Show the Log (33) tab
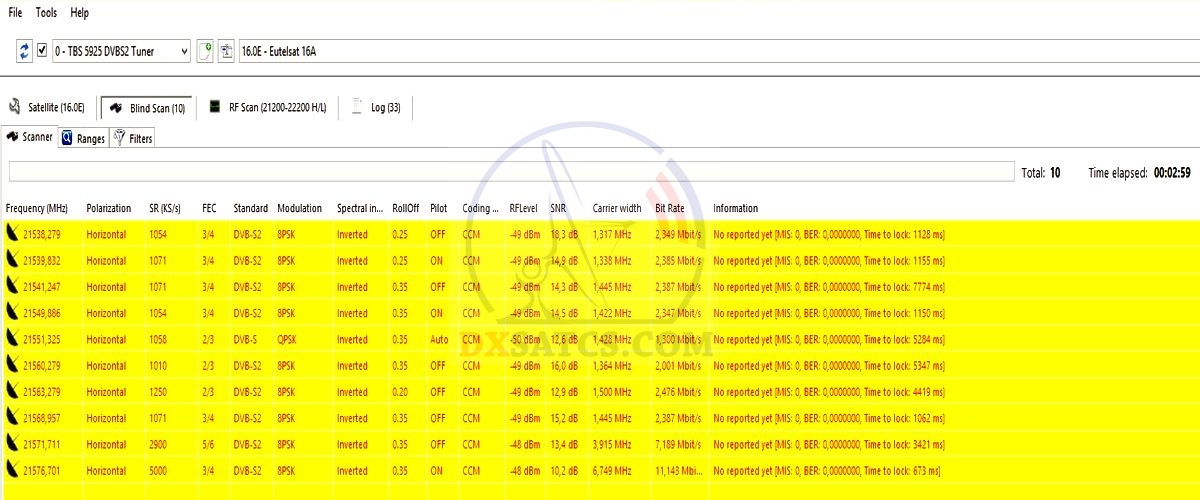Screen dimensions: 1200x500 coord(376,108)
